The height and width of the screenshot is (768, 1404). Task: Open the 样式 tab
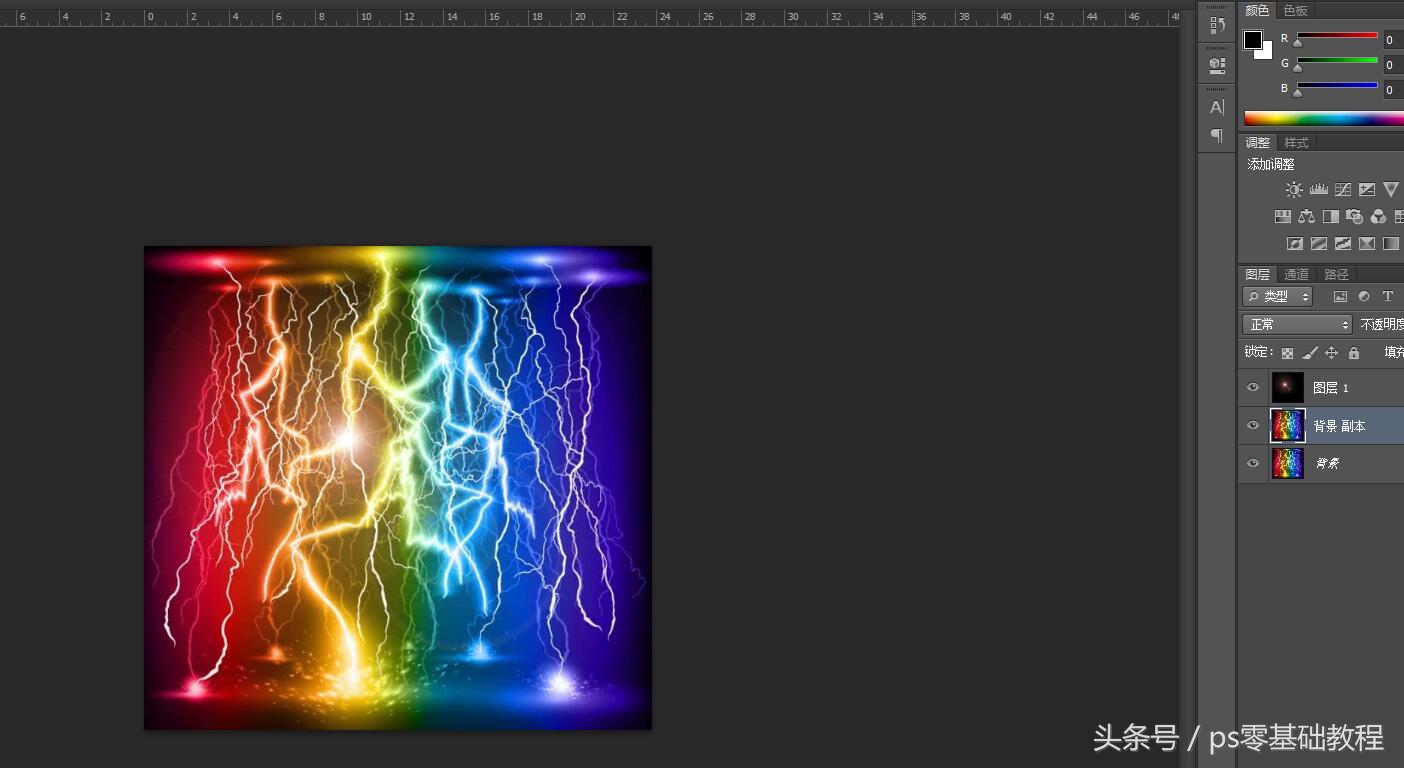[1296, 143]
